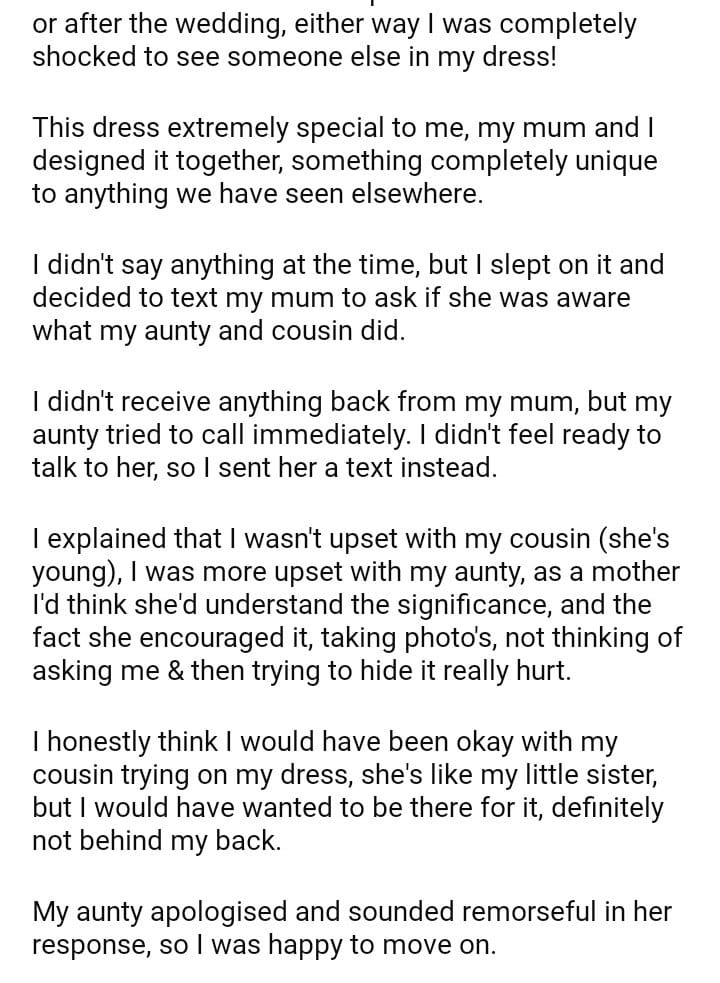Image resolution: width=720 pixels, height=983 pixels.
Task: Click the phrase "taking photo's, not thinking of"
Action: (500, 637)
